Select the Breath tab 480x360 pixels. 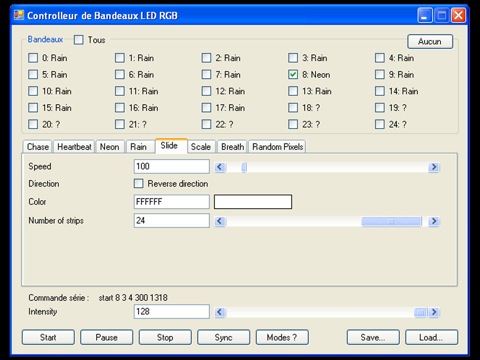coord(232,147)
